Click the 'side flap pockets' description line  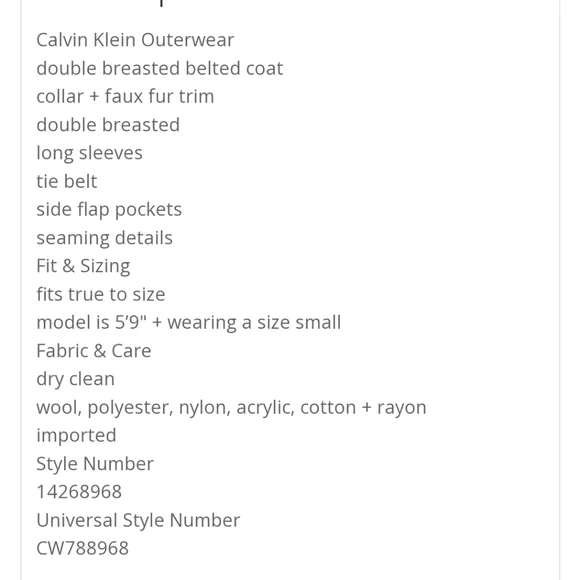[x=109, y=210]
